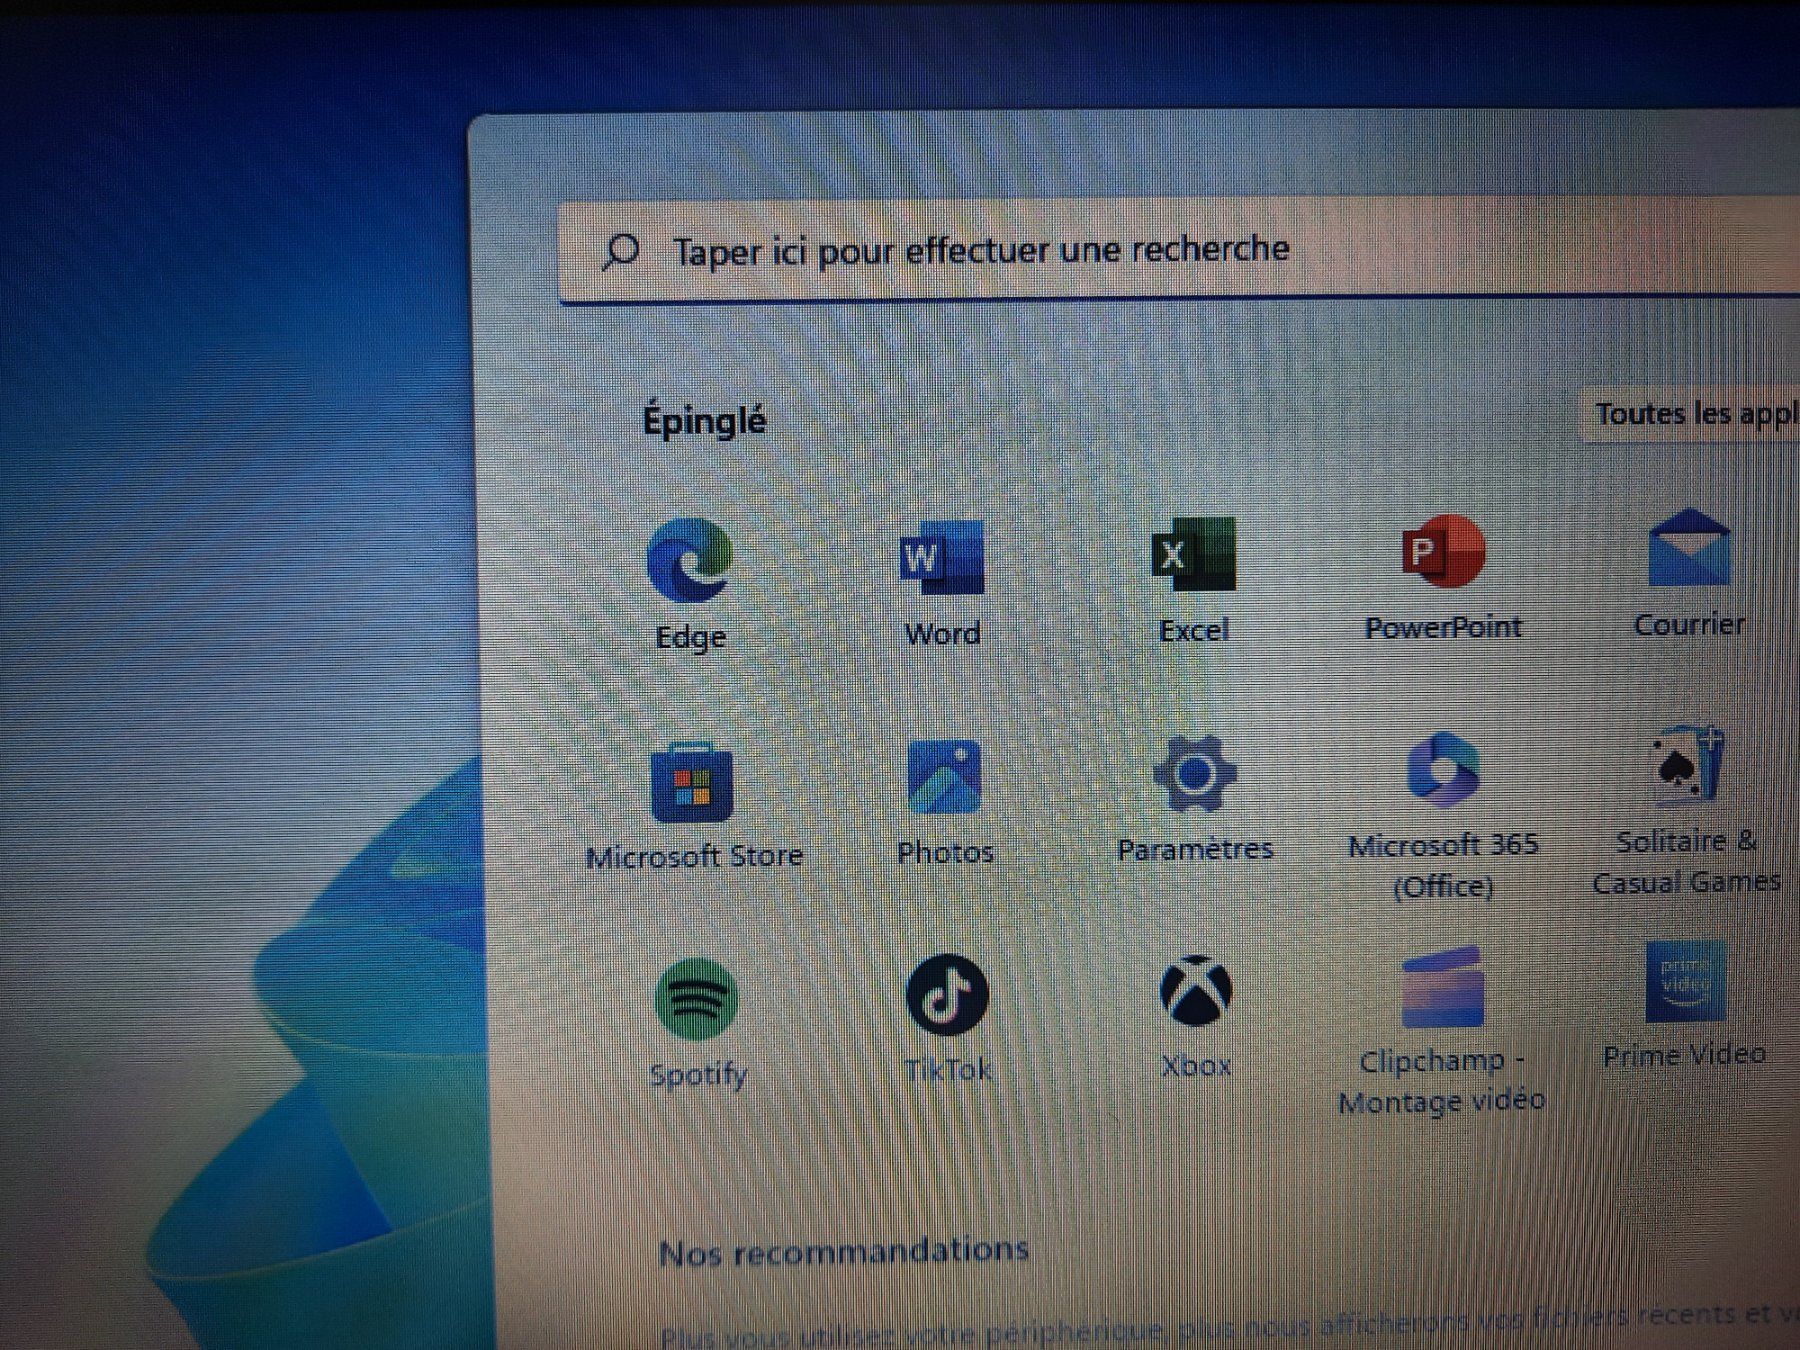
Task: Open Paramètres gear icon
Action: (x=1194, y=774)
